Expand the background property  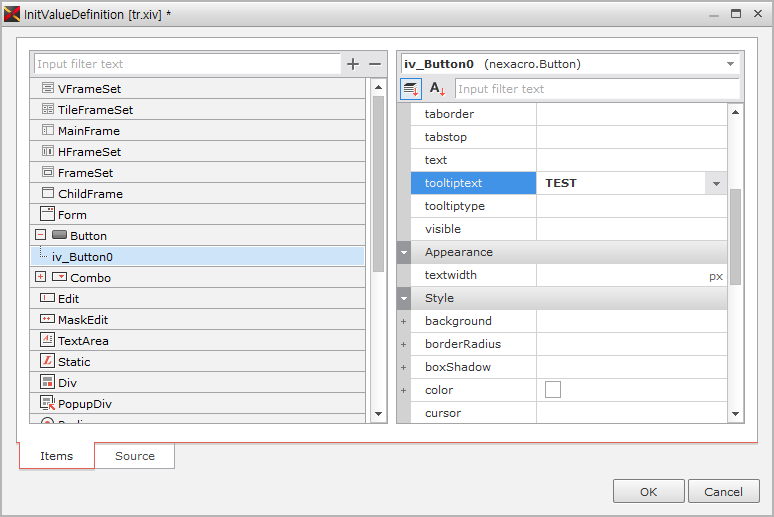pos(404,321)
